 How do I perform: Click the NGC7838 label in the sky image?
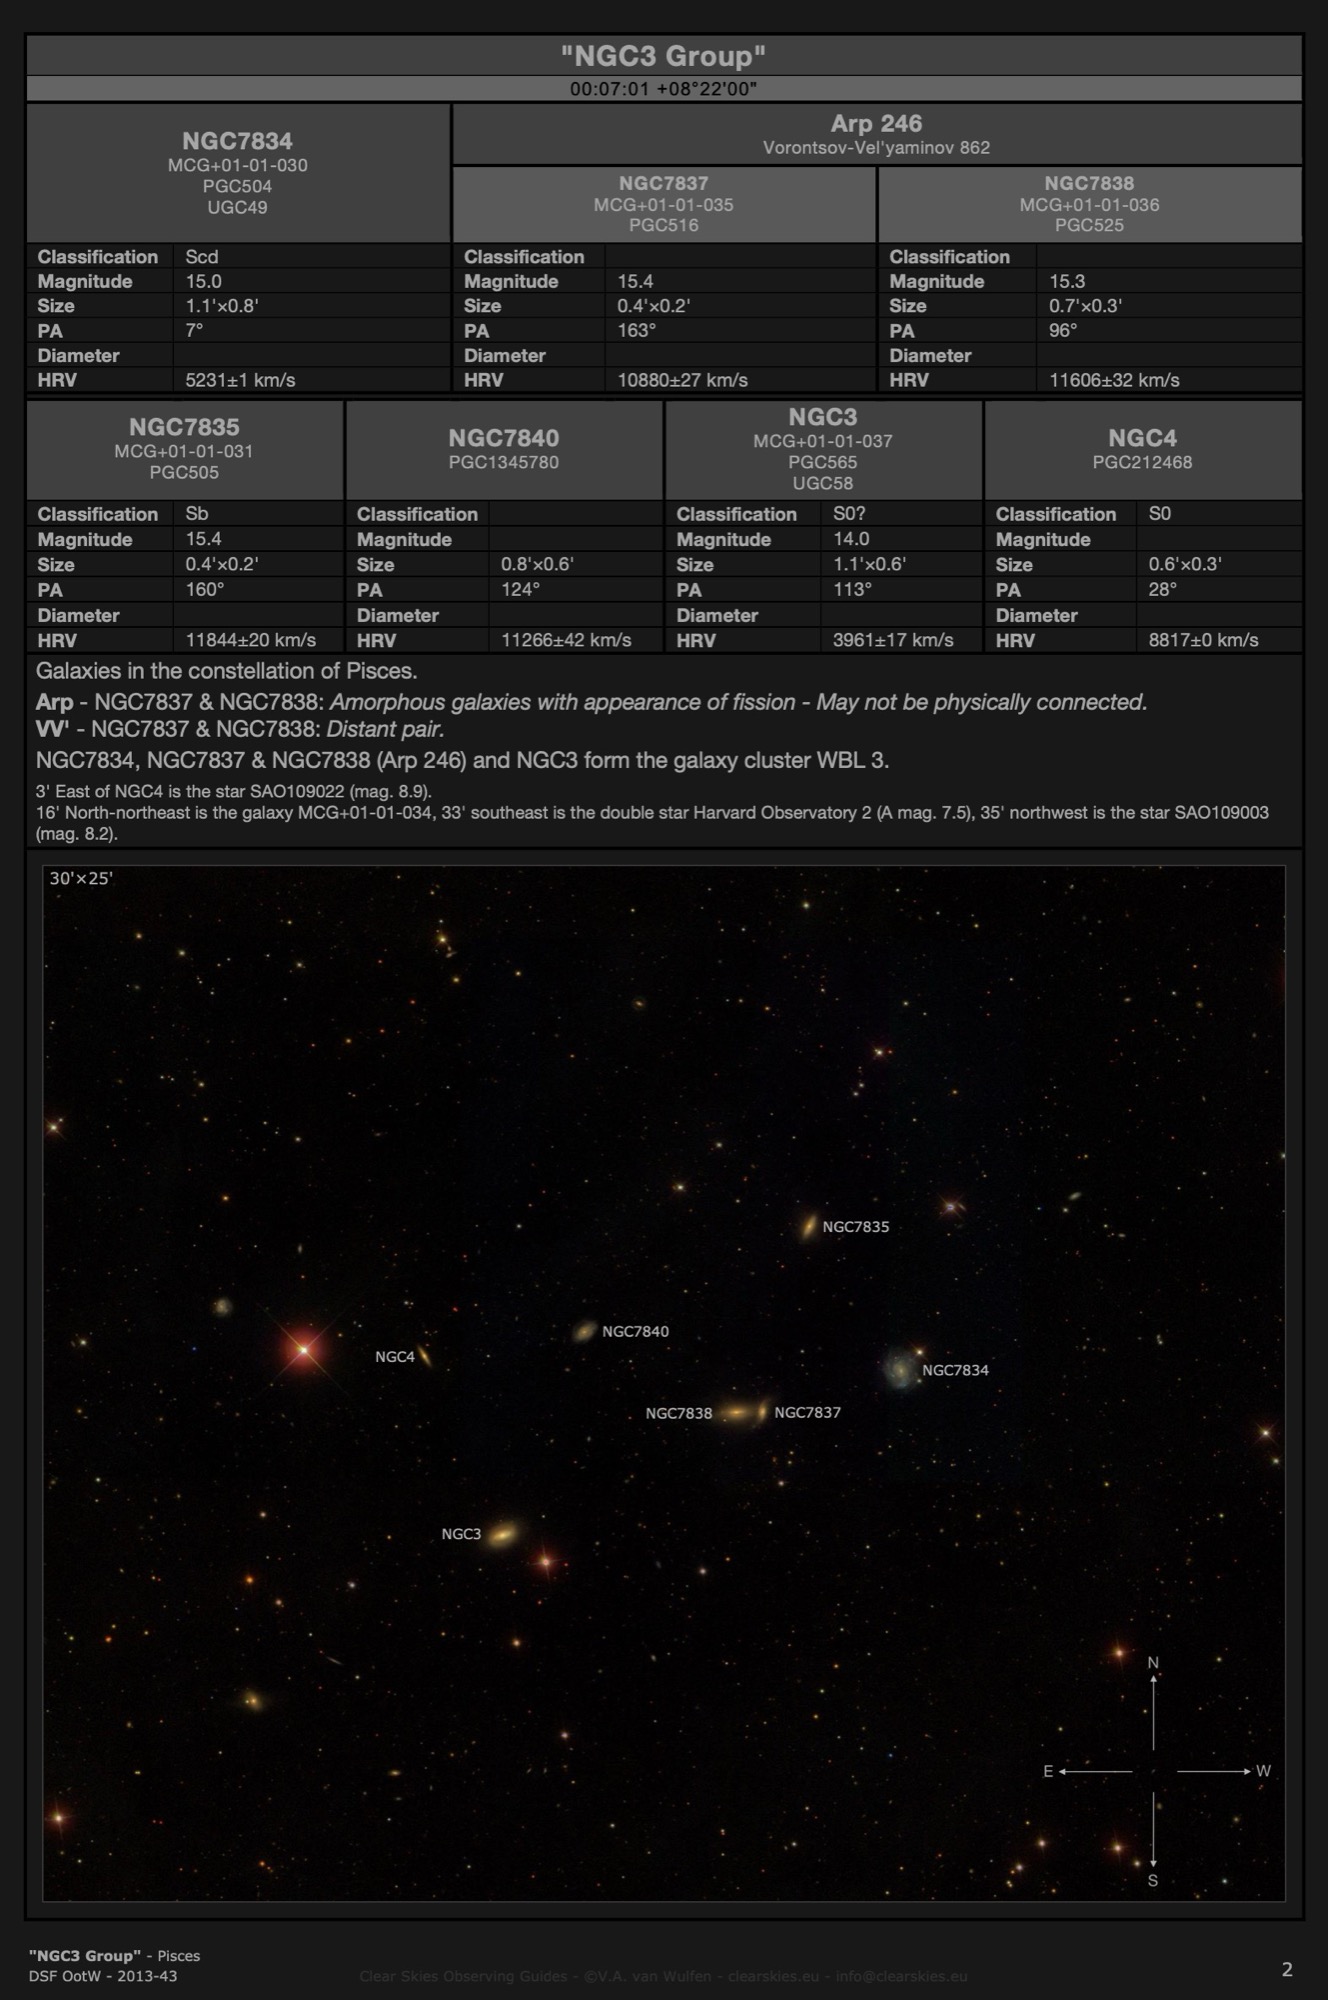tap(679, 1413)
